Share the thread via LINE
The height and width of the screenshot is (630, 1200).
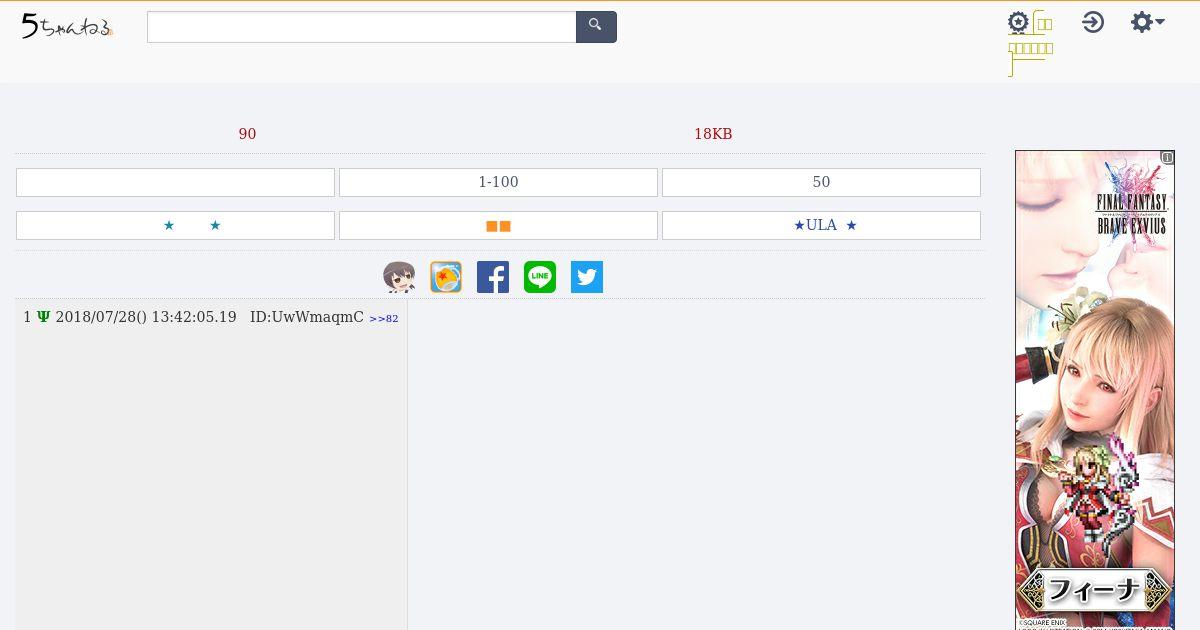pos(540,277)
